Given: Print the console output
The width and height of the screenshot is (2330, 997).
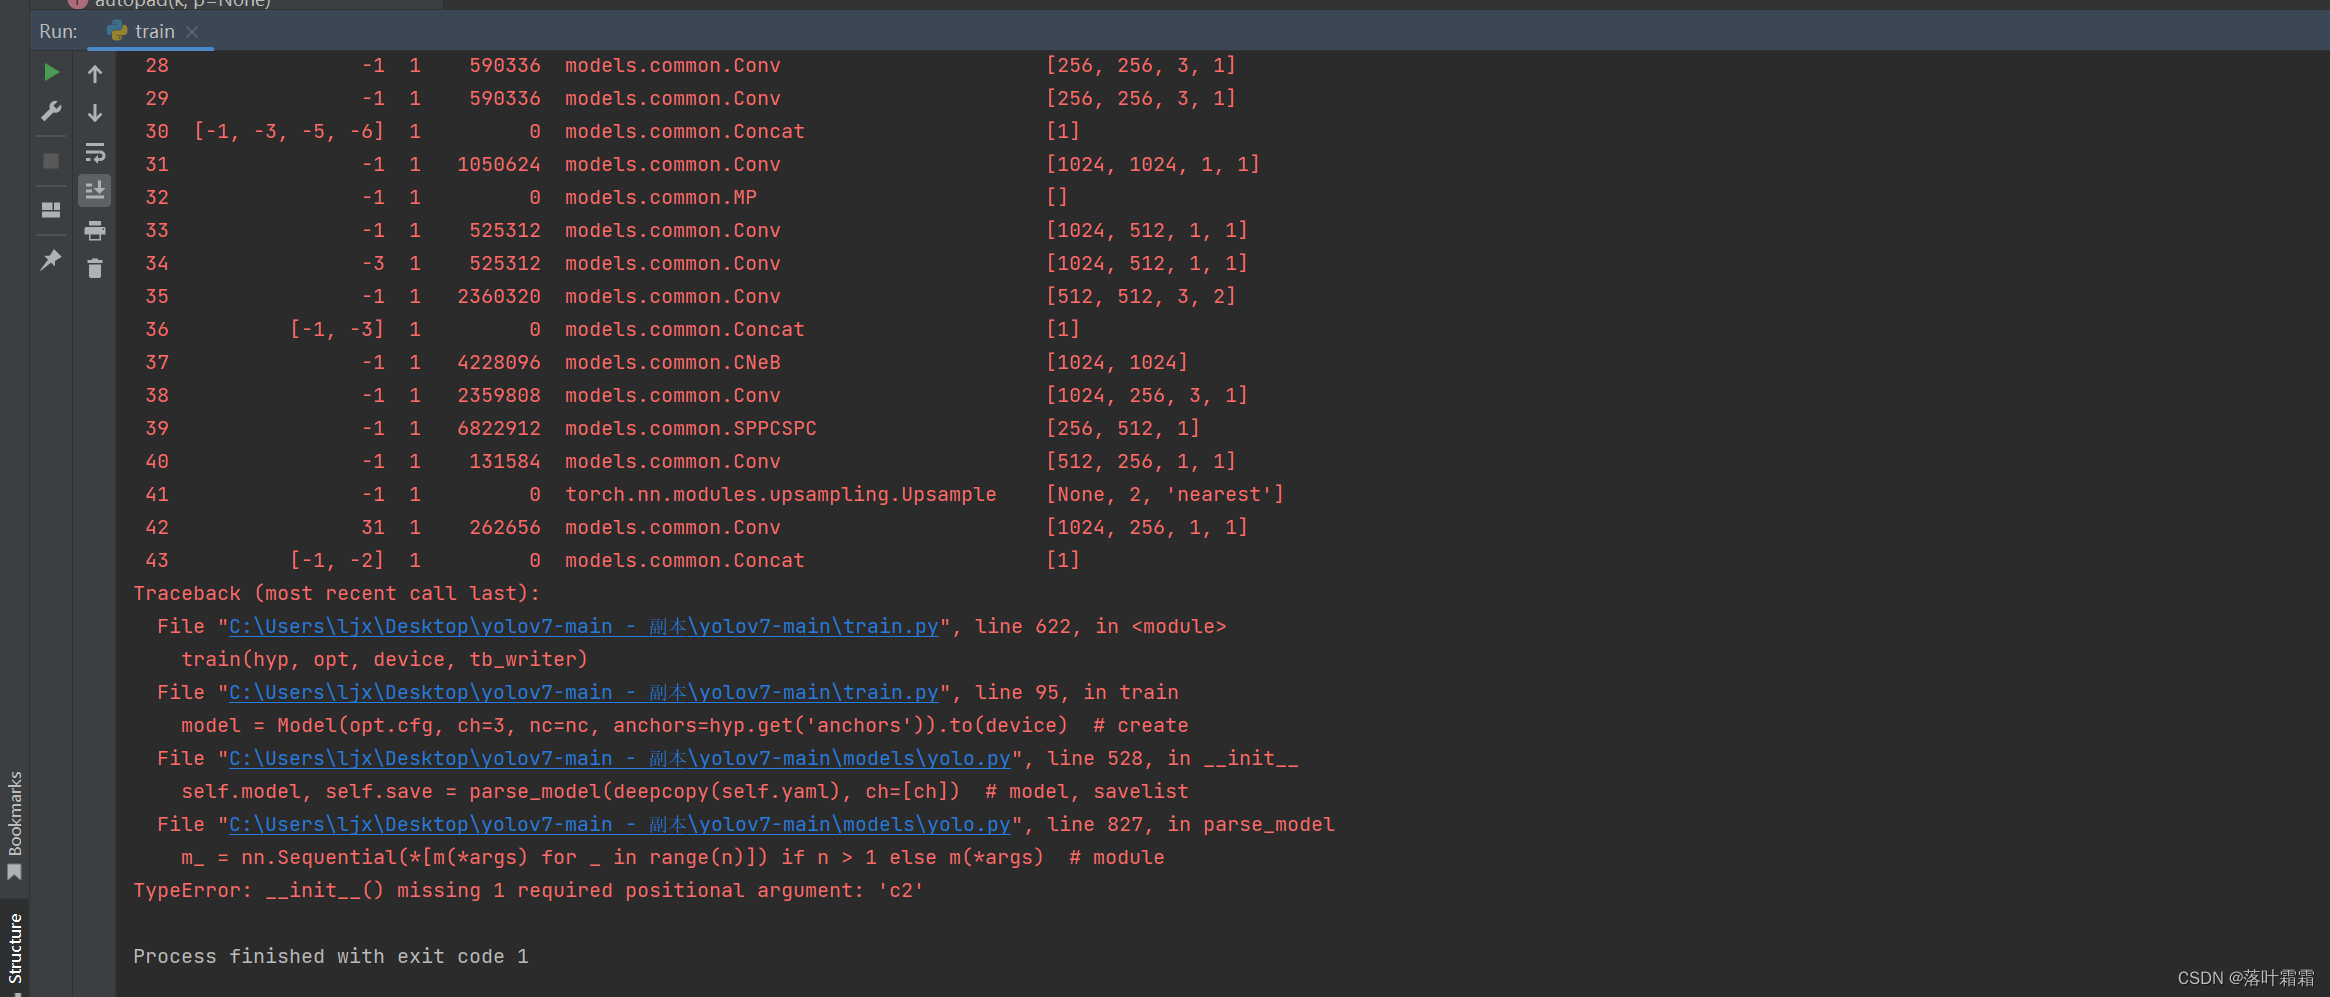Looking at the screenshot, I should click(x=95, y=231).
